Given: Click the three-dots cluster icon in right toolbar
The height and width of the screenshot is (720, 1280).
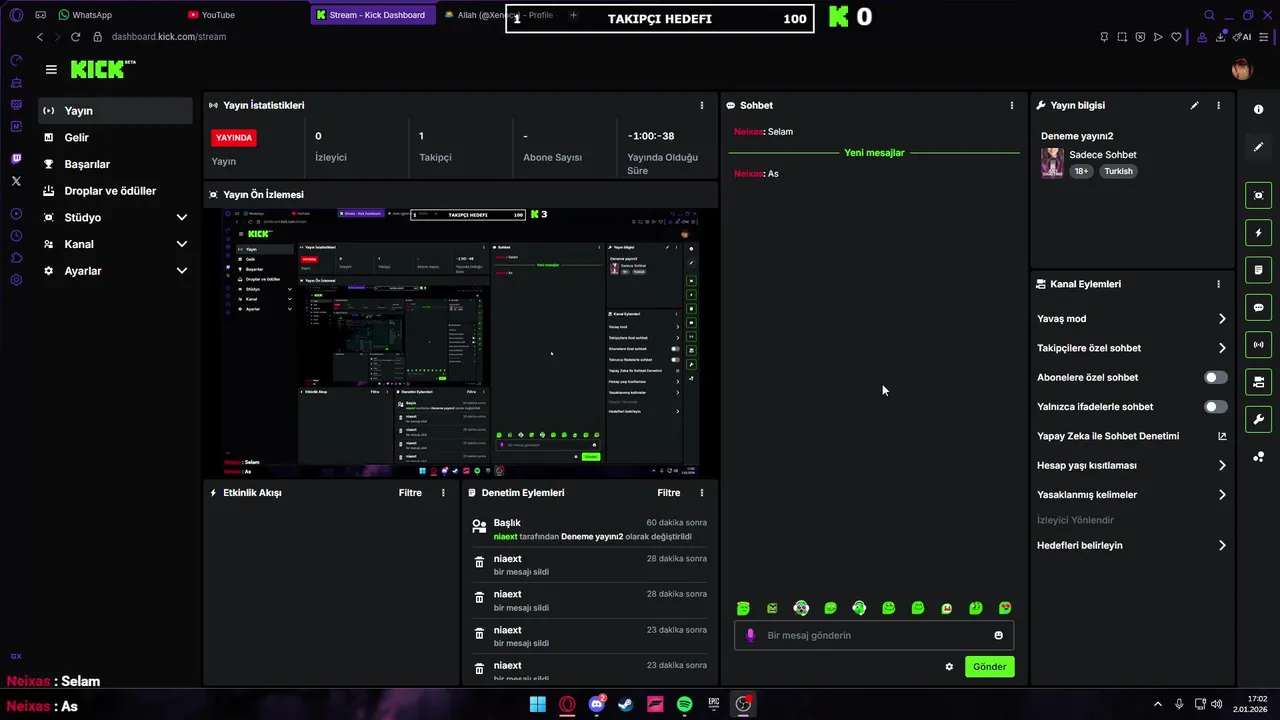Looking at the screenshot, I should tap(1258, 457).
